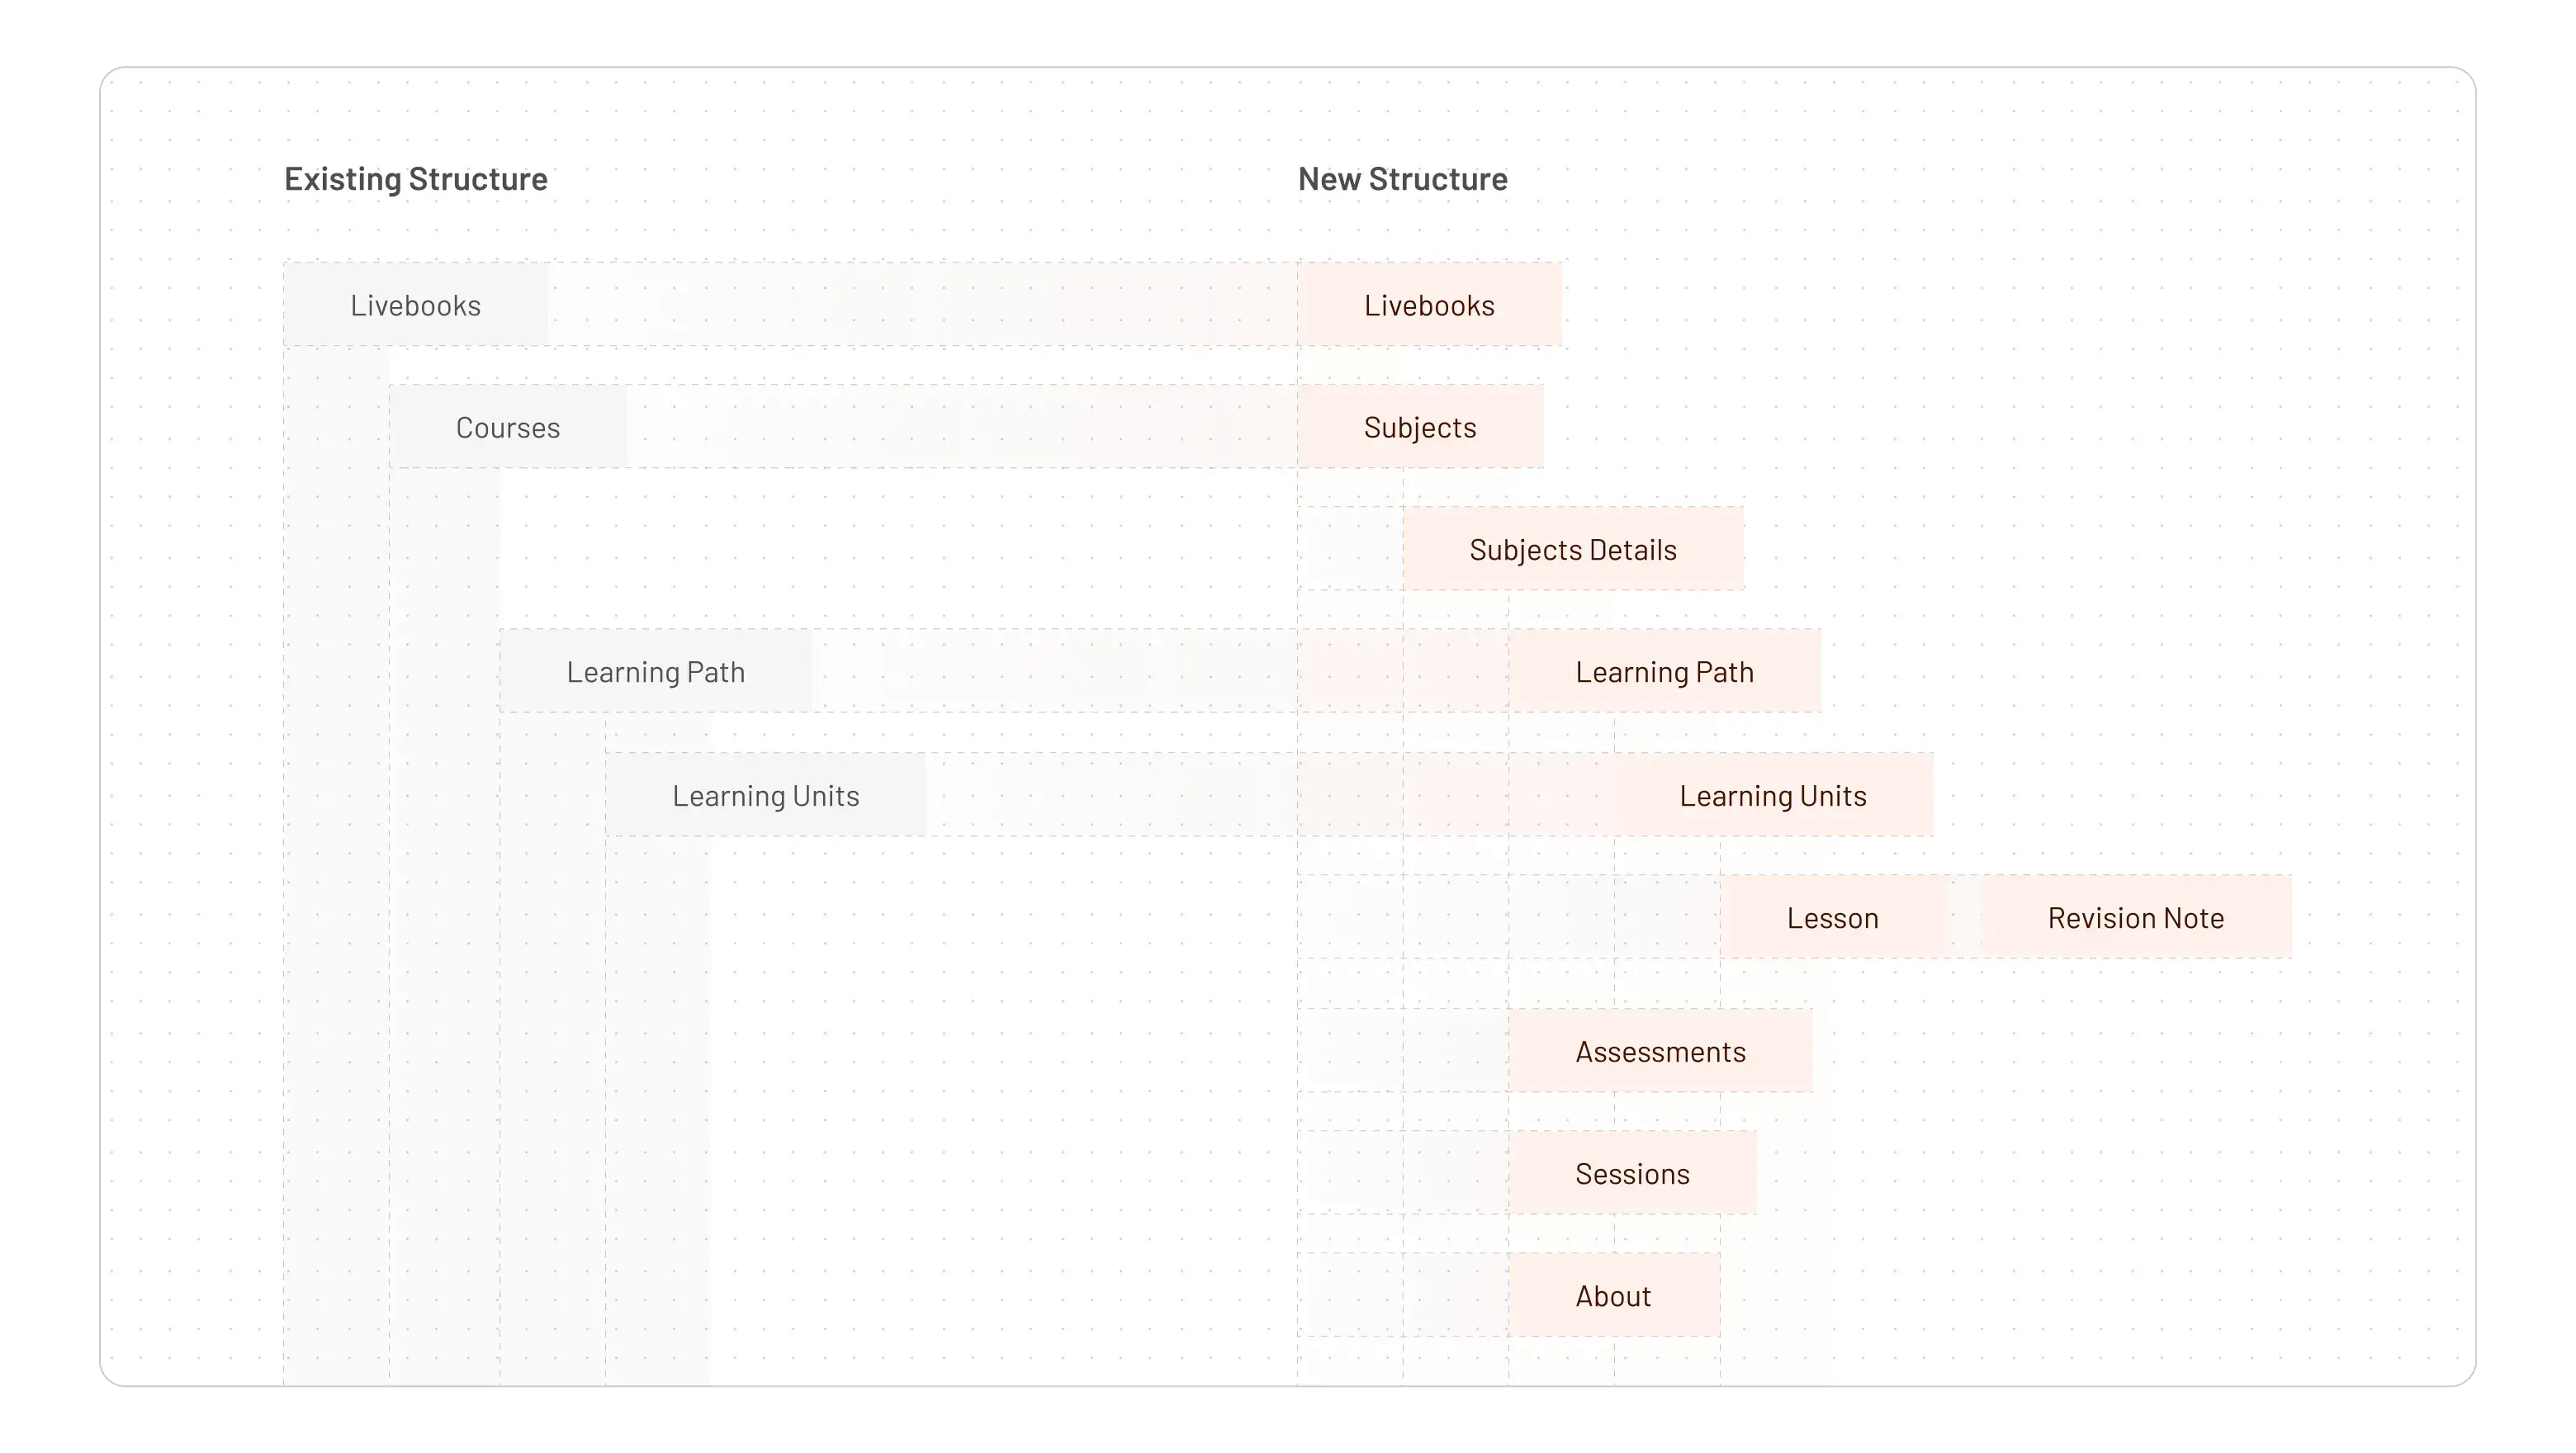2576x1453 pixels.
Task: Click the peach Learning Units box
Action: [x=1773, y=795]
